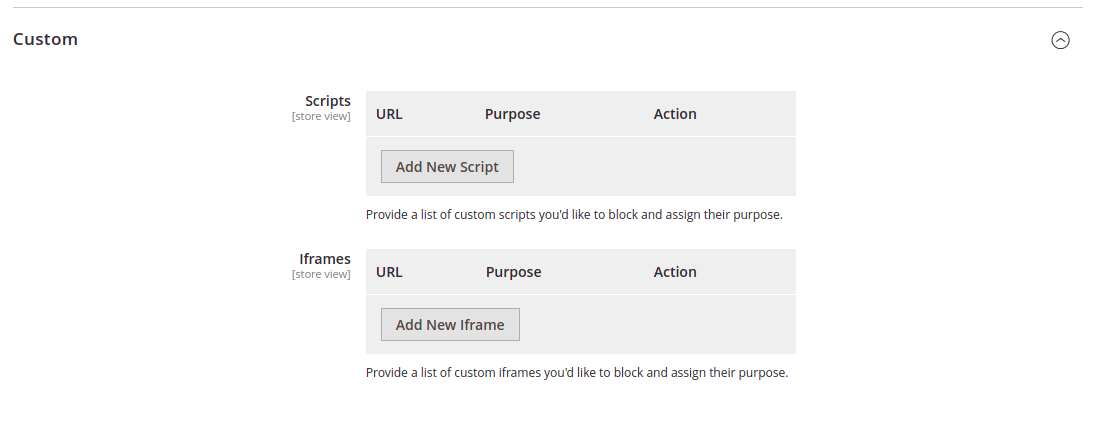This screenshot has height=437, width=1096.
Task: Select Action column header in Iframes table
Action: coord(675,272)
